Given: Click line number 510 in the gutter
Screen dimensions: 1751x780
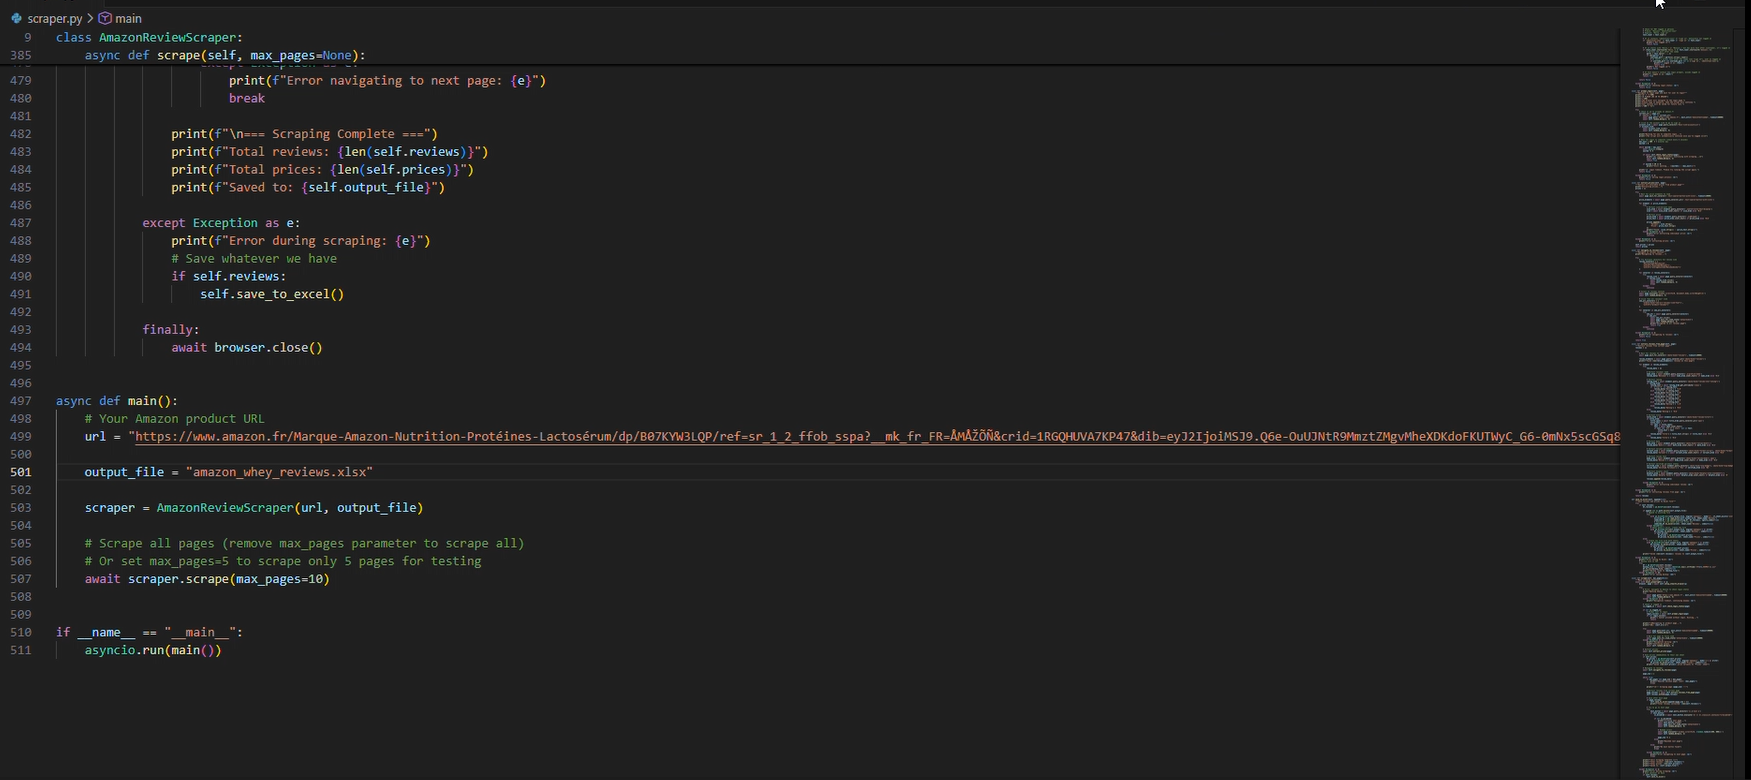Looking at the screenshot, I should pos(20,632).
